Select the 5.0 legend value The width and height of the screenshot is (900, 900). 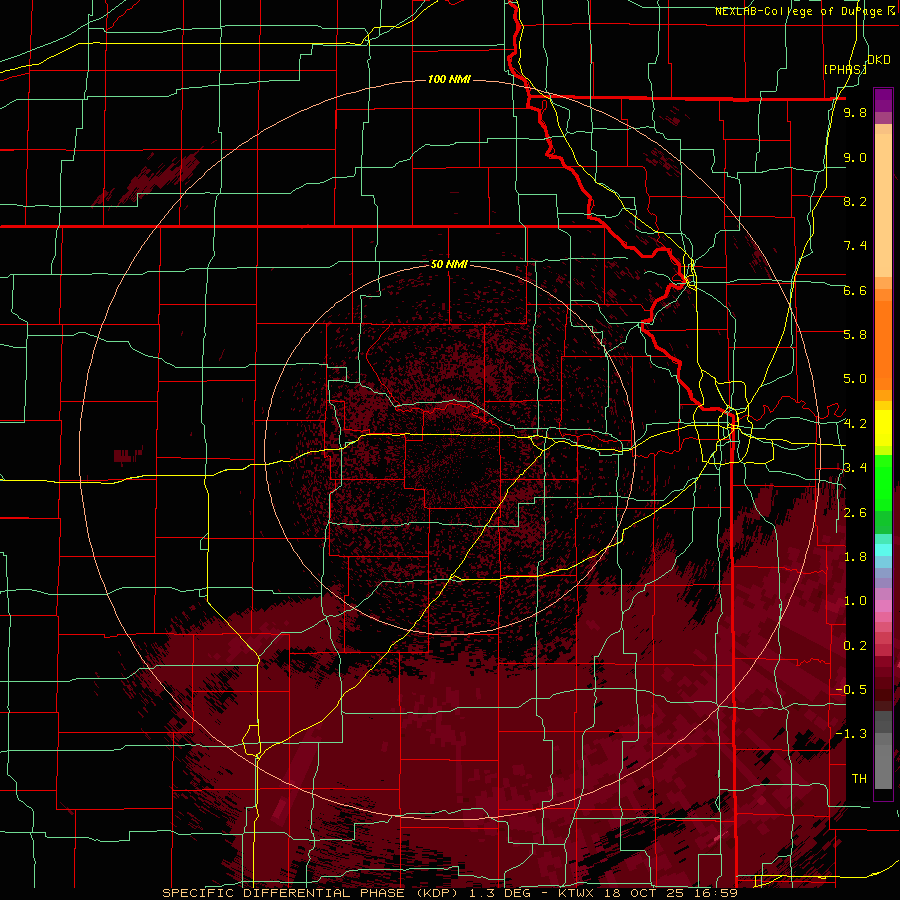pos(855,379)
